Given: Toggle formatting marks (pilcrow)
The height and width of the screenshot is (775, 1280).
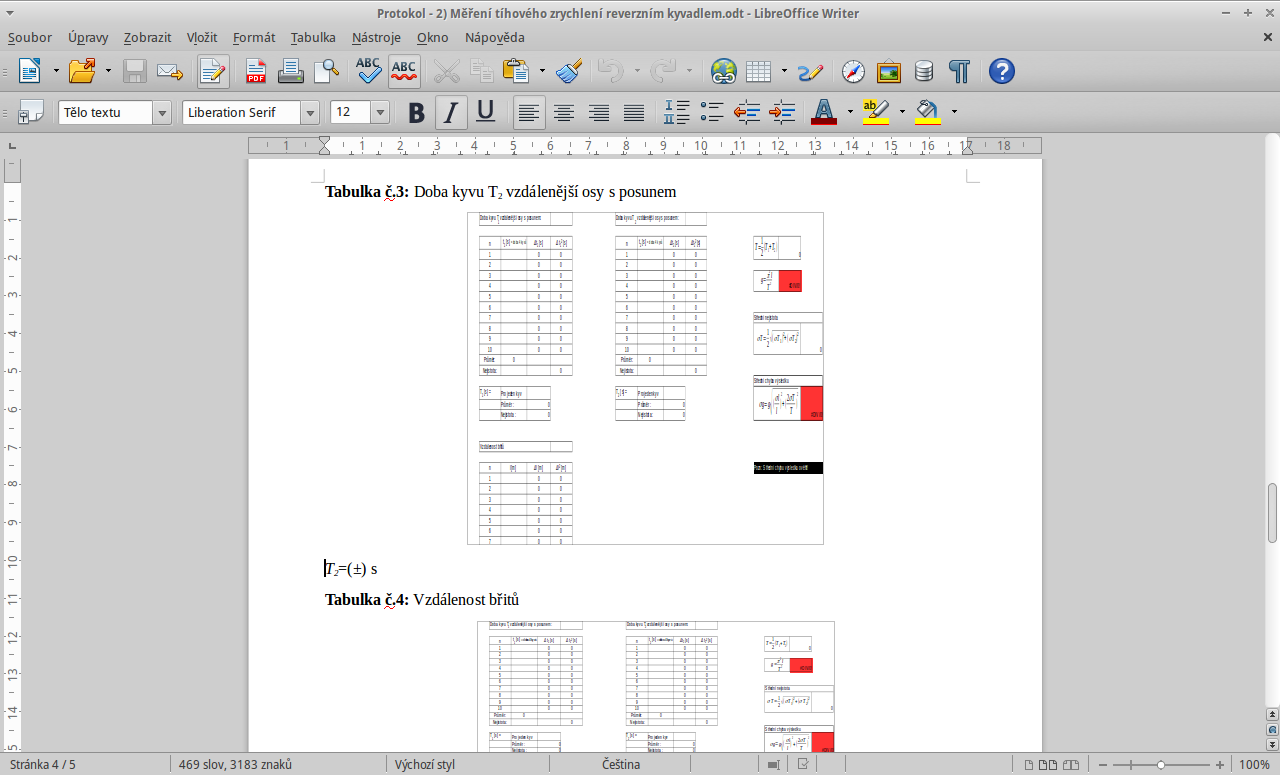Looking at the screenshot, I should click(959, 71).
